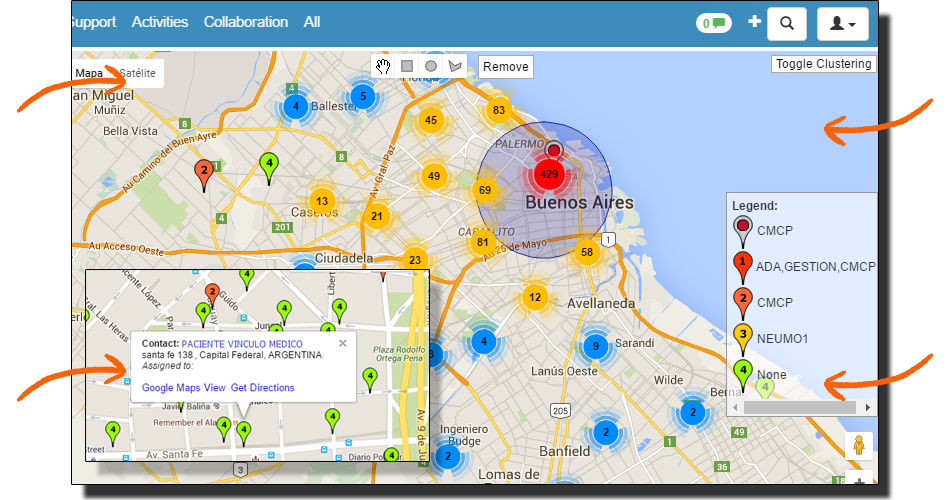This screenshot has width=950, height=500.
Task: Select the circle drawing tool
Action: [x=431, y=66]
